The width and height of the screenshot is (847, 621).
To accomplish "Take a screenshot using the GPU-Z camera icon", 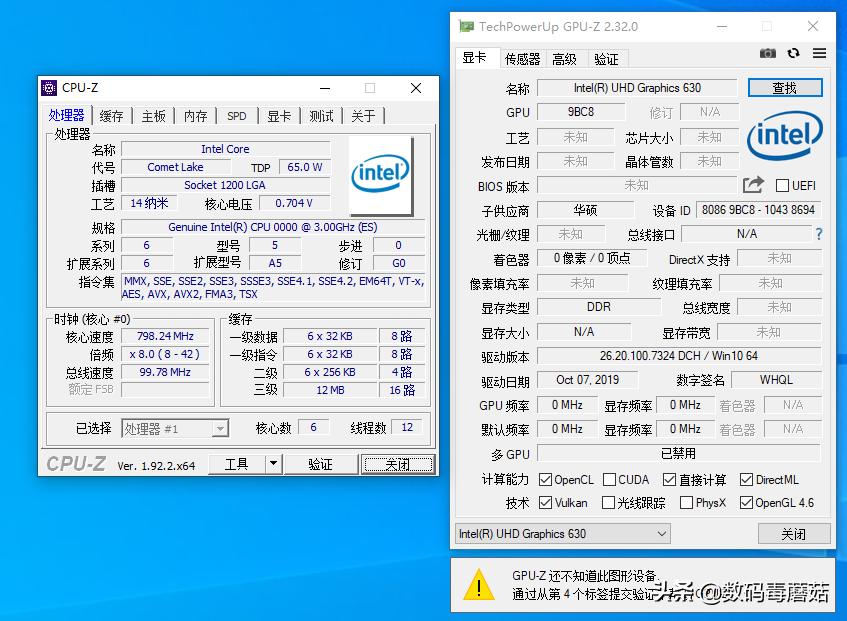I will pyautogui.click(x=767, y=52).
